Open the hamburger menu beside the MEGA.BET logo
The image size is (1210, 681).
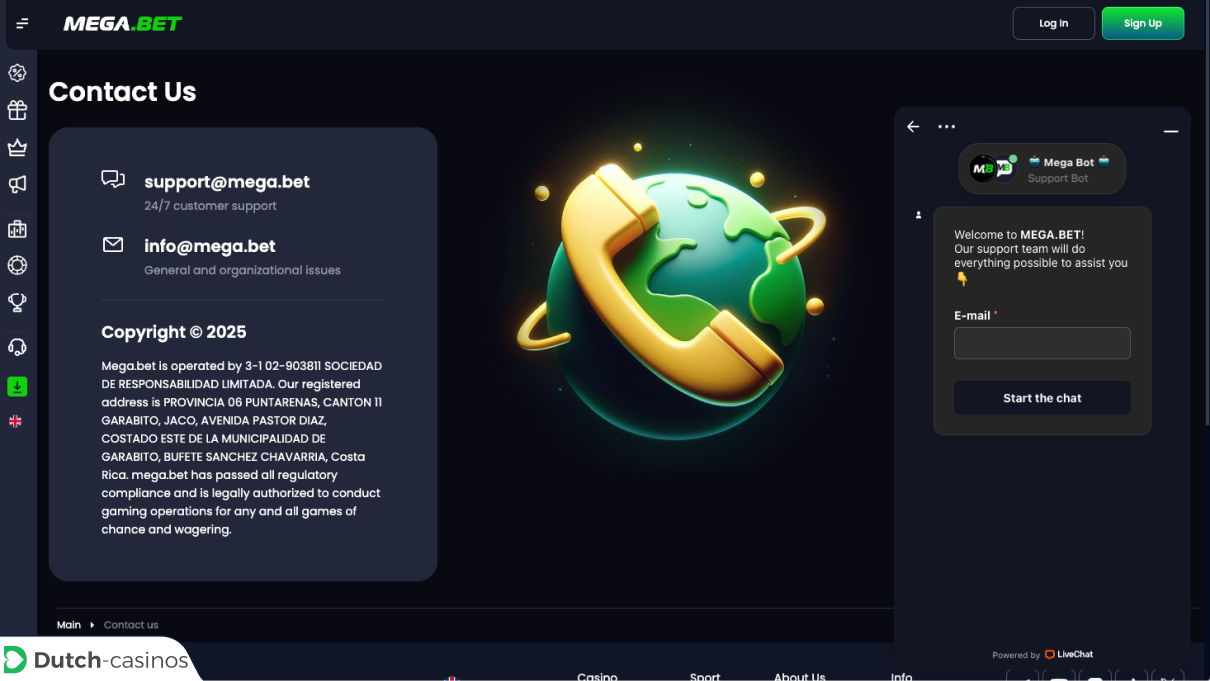pyautogui.click(x=22, y=23)
